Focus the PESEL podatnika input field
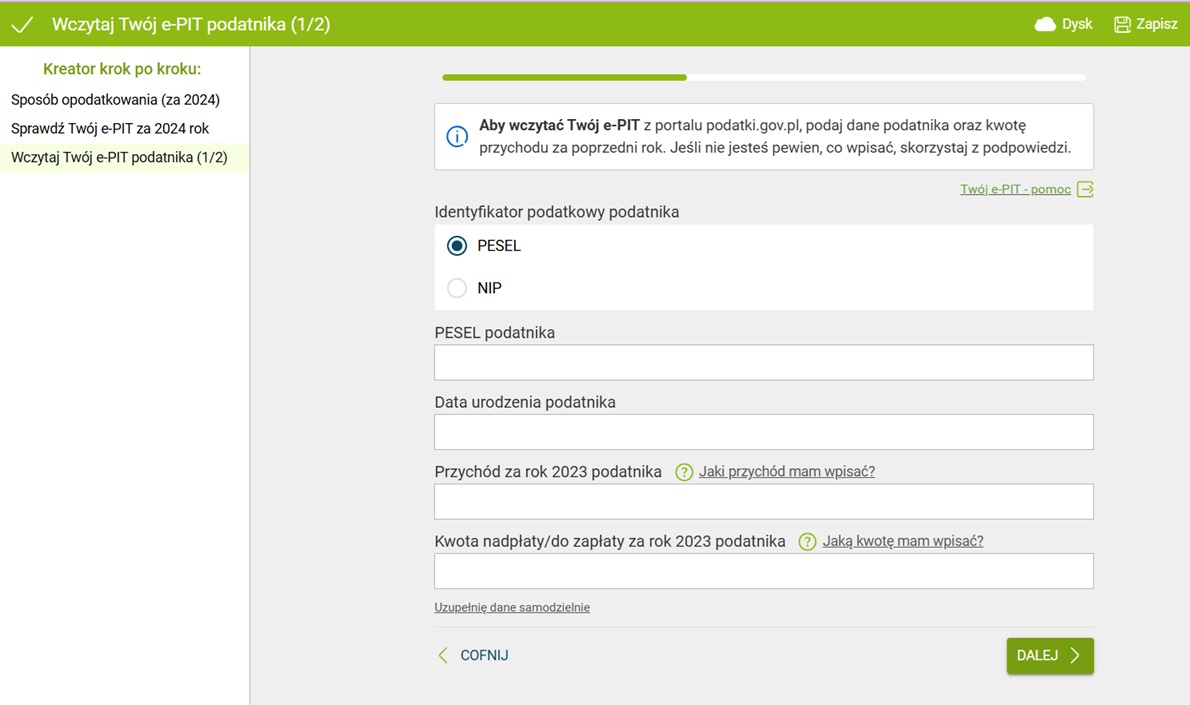1190x705 pixels. tap(763, 362)
